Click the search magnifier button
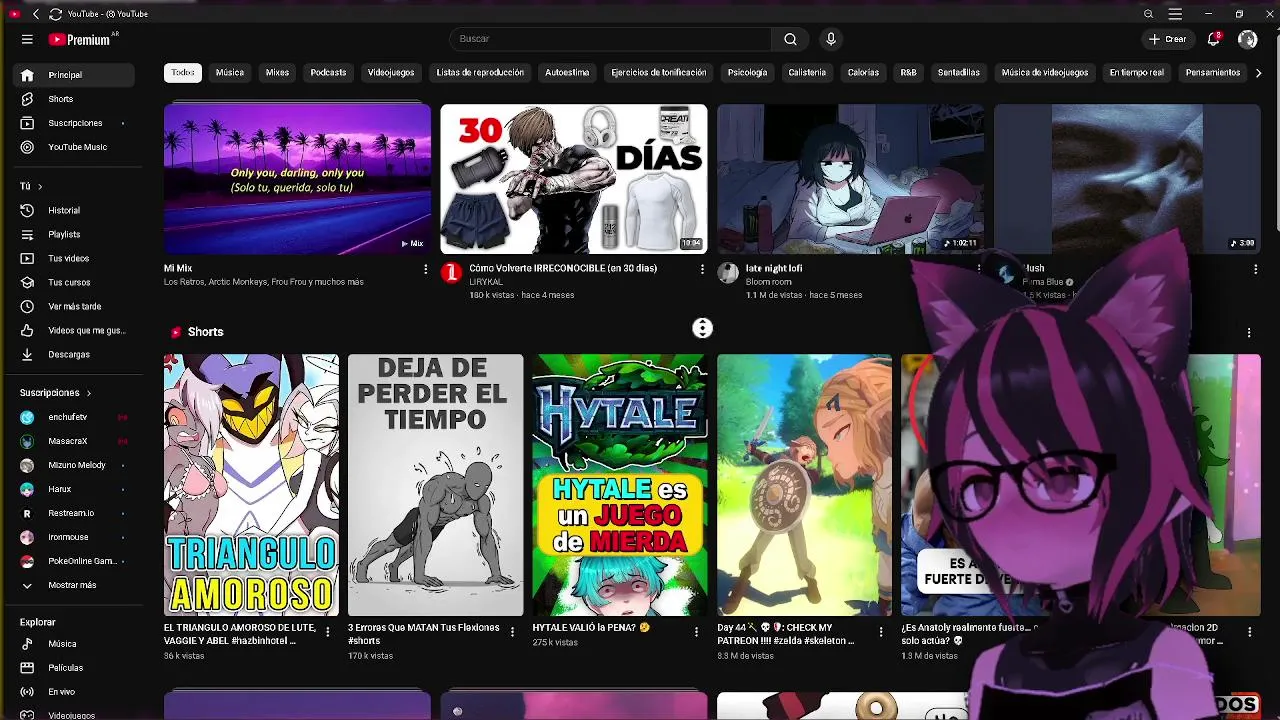 point(790,39)
